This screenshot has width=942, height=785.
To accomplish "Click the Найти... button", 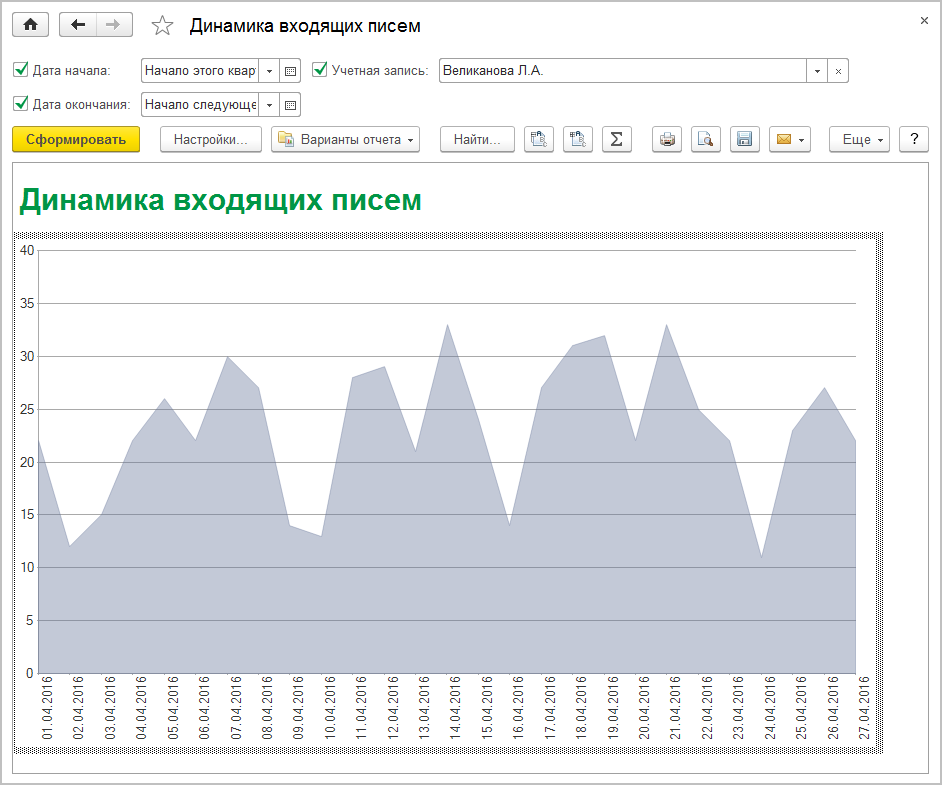I will pyautogui.click(x=477, y=139).
